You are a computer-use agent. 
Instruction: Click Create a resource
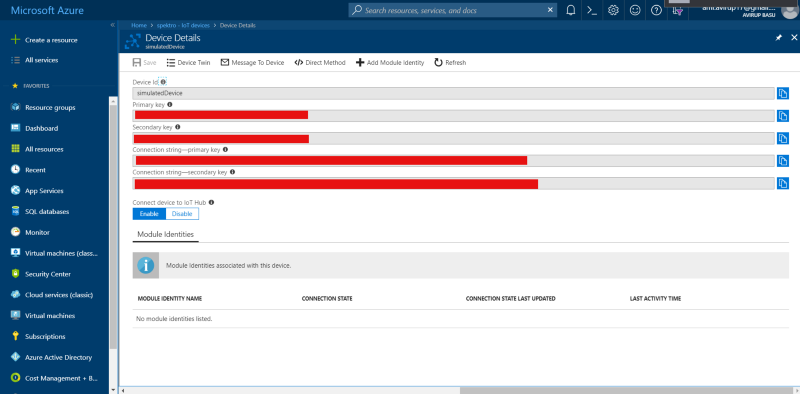click(44, 40)
